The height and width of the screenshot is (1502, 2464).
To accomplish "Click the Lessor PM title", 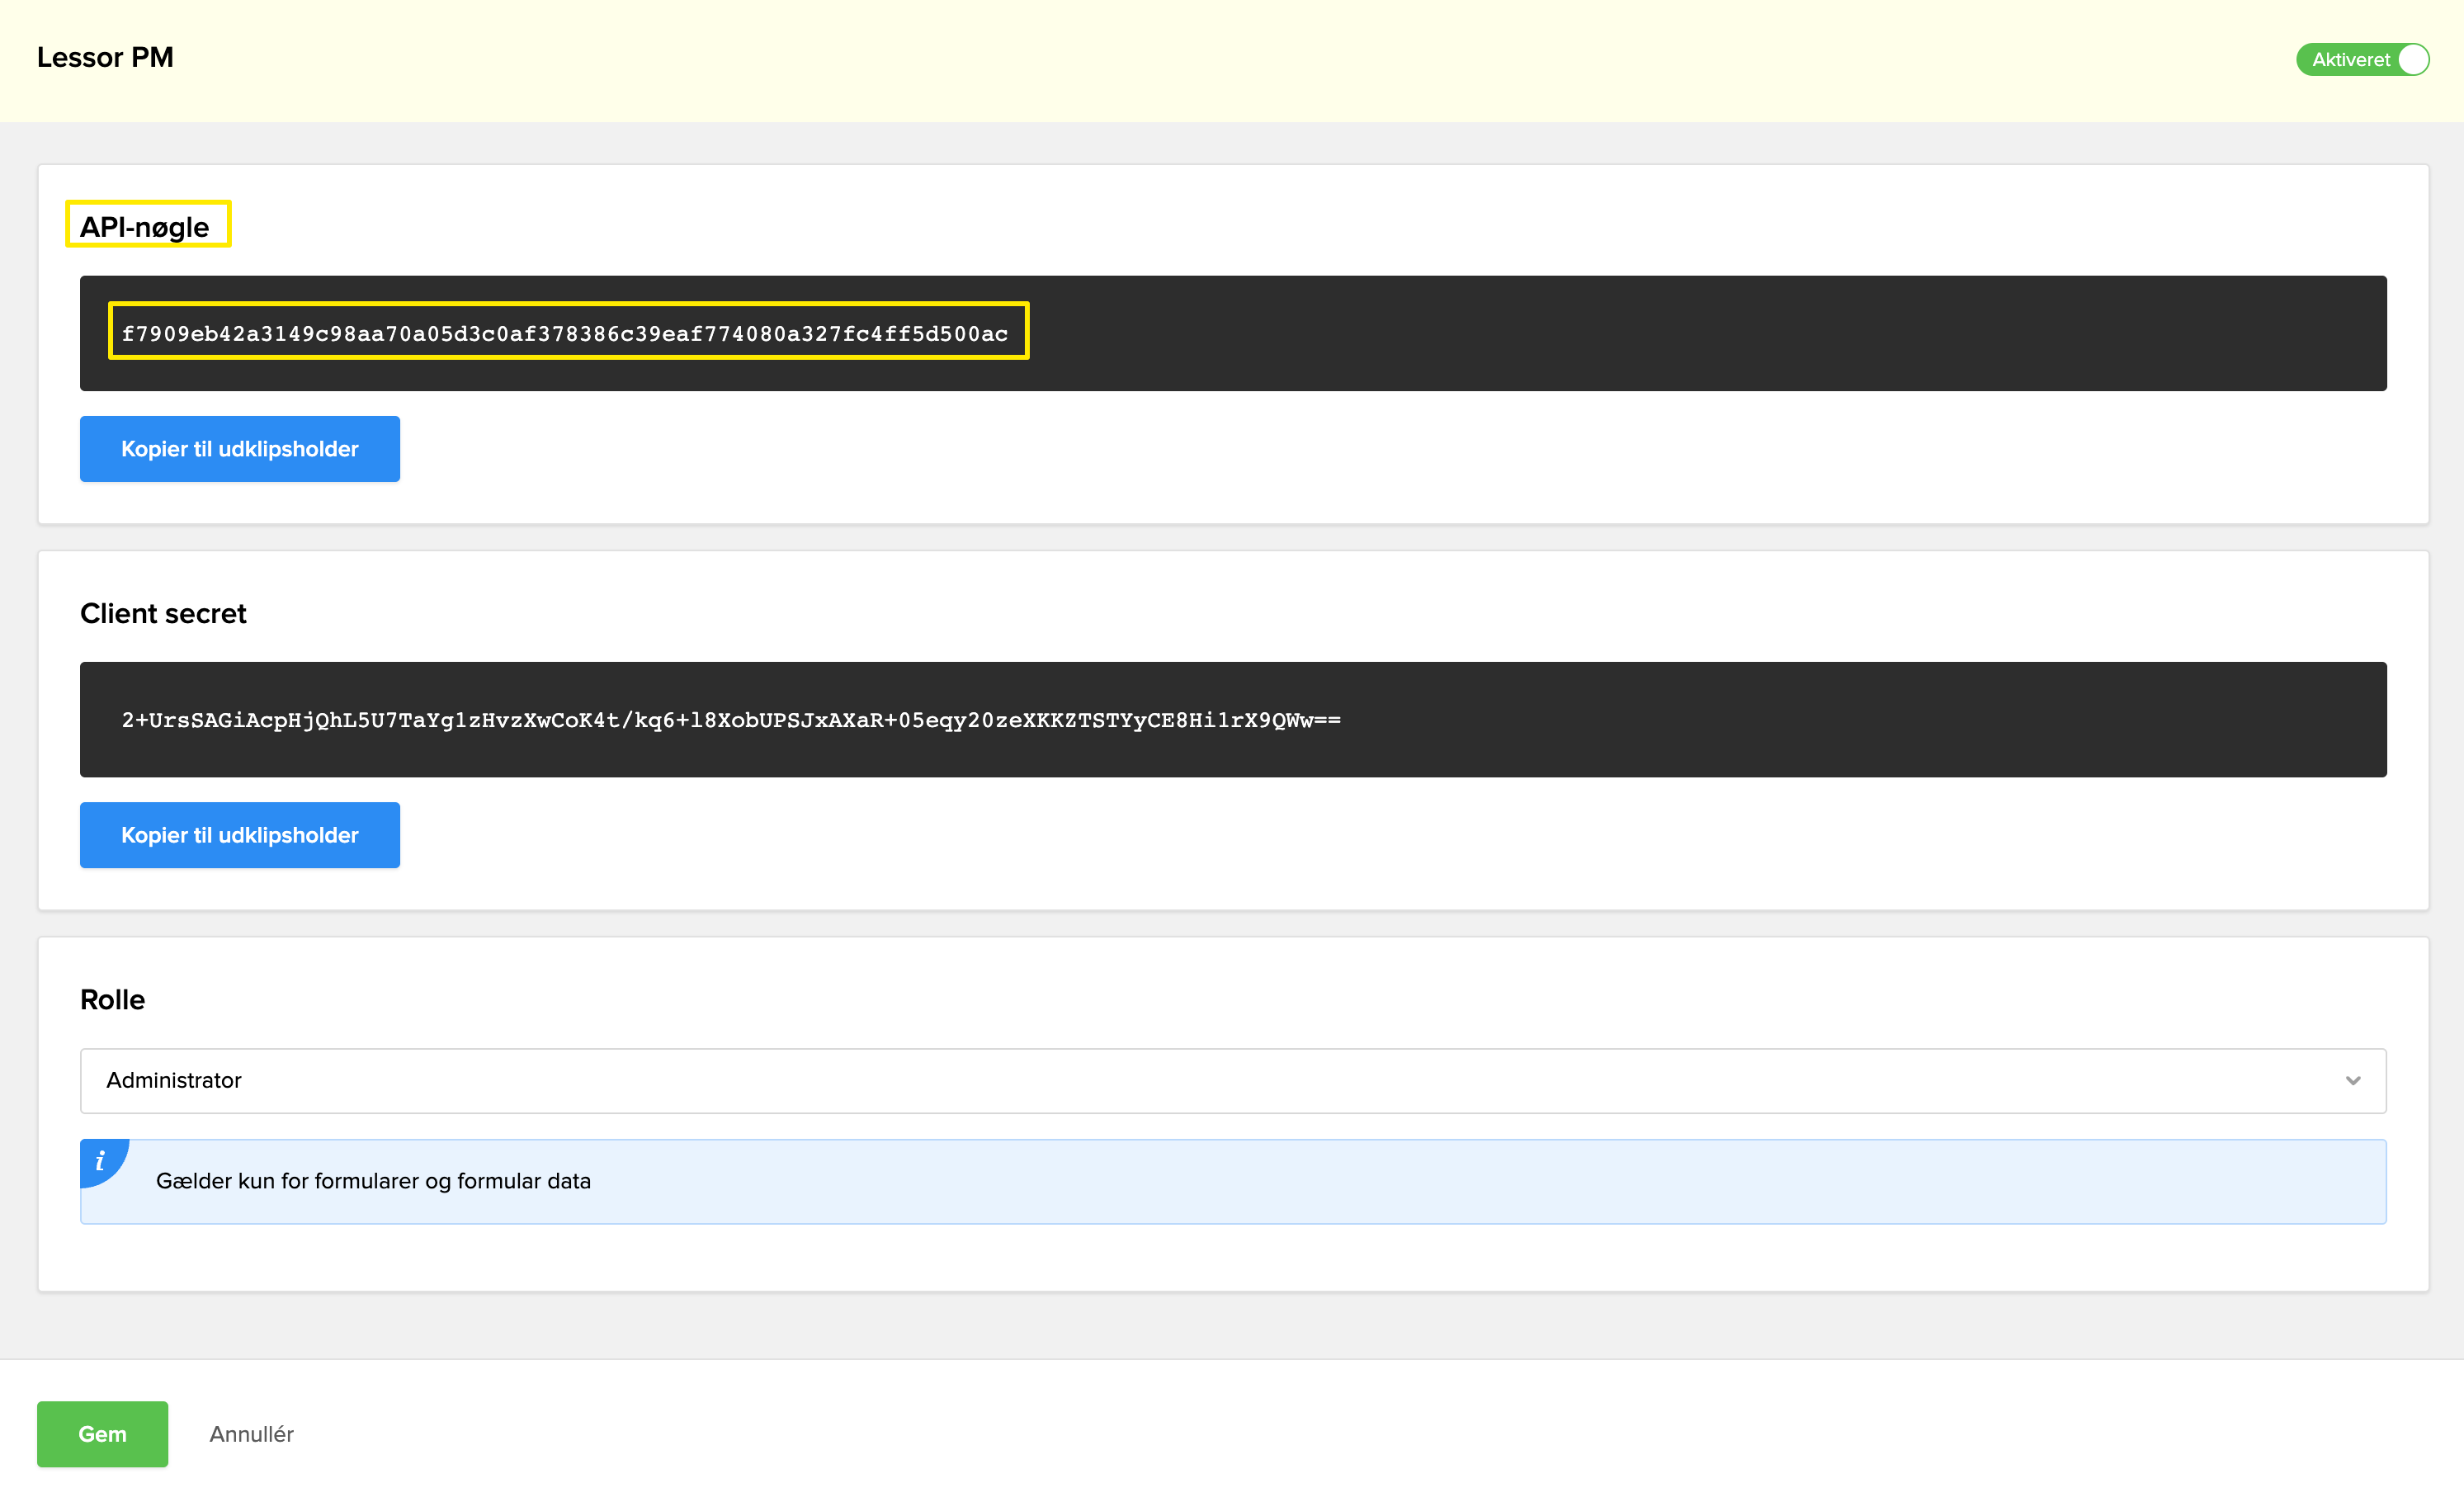I will (x=105, y=57).
